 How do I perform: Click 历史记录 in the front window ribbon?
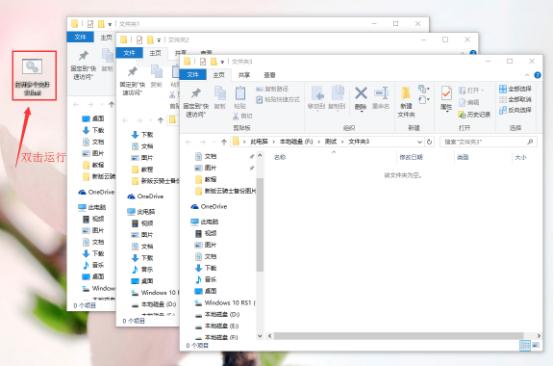tap(474, 114)
